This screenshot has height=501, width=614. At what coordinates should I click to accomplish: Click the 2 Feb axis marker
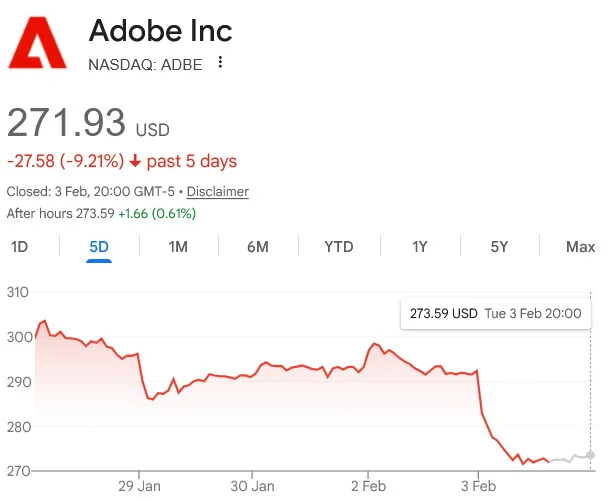point(368,486)
